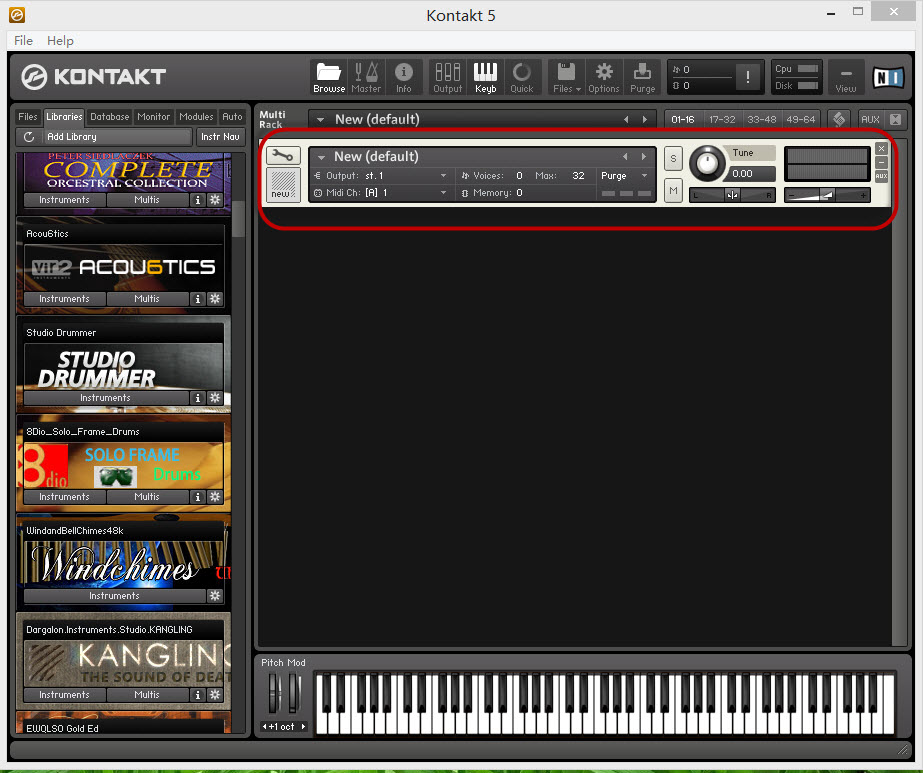This screenshot has height=773, width=923.
Task: Click the Tune knob
Action: [x=707, y=163]
